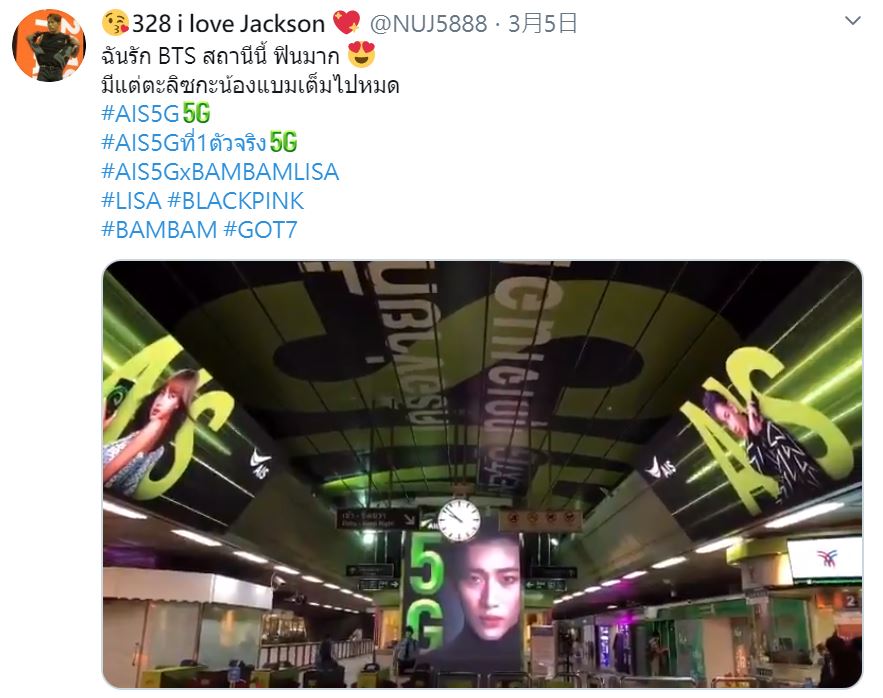Open hashtag #GOT7
Viewport: 883px width, 698px height.
(x=260, y=230)
